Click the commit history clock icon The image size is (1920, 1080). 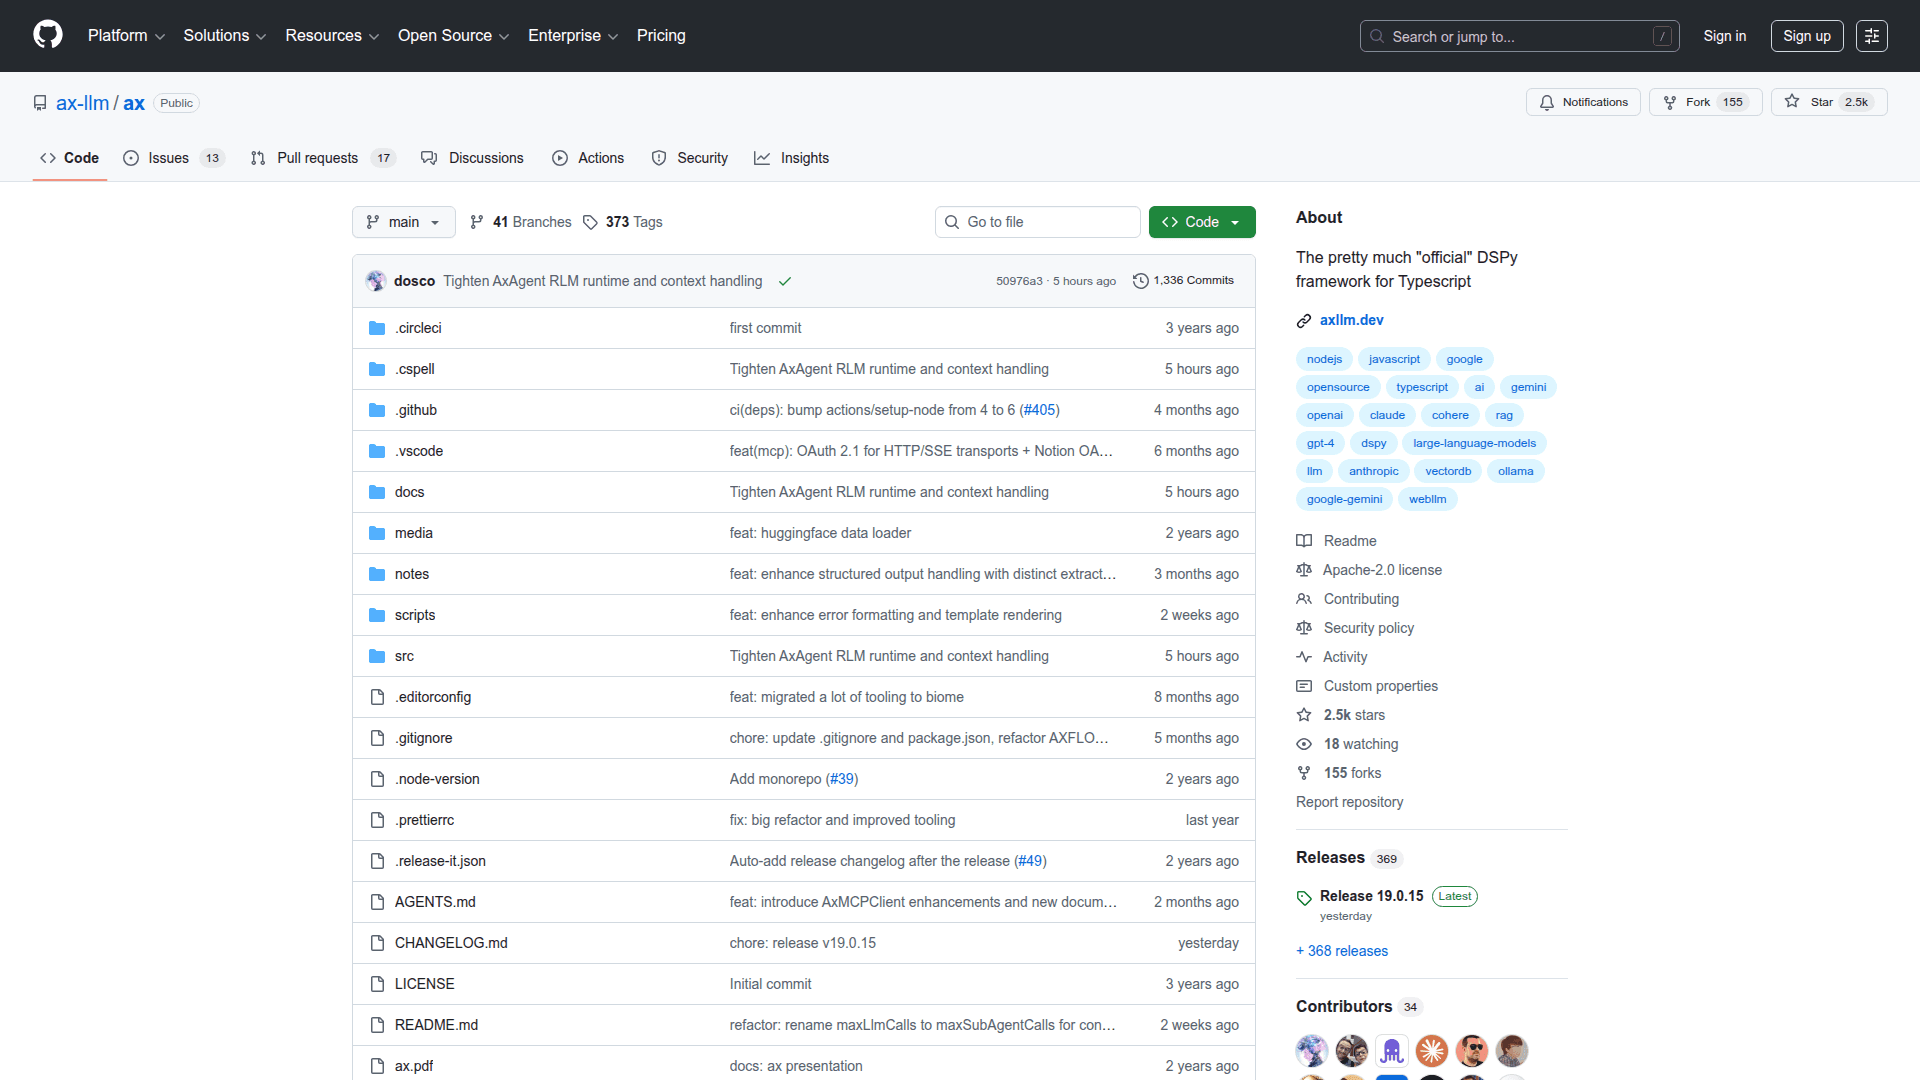1140,281
